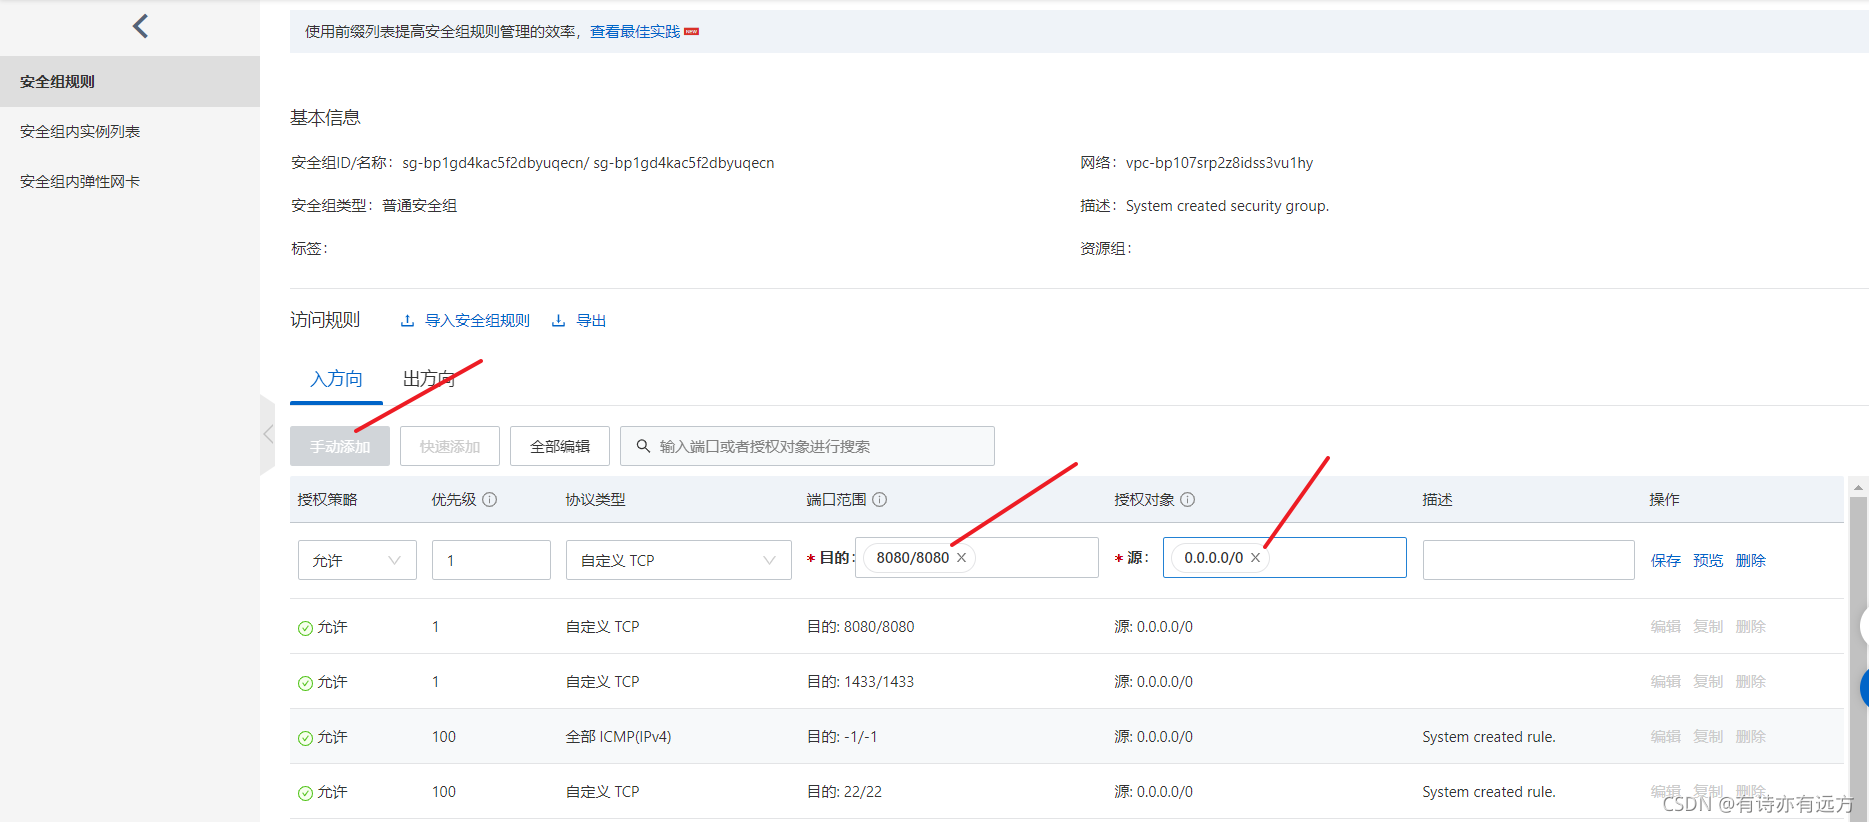This screenshot has width=1869, height=822.
Task: Click the search magnifier icon
Action: pyautogui.click(x=643, y=446)
